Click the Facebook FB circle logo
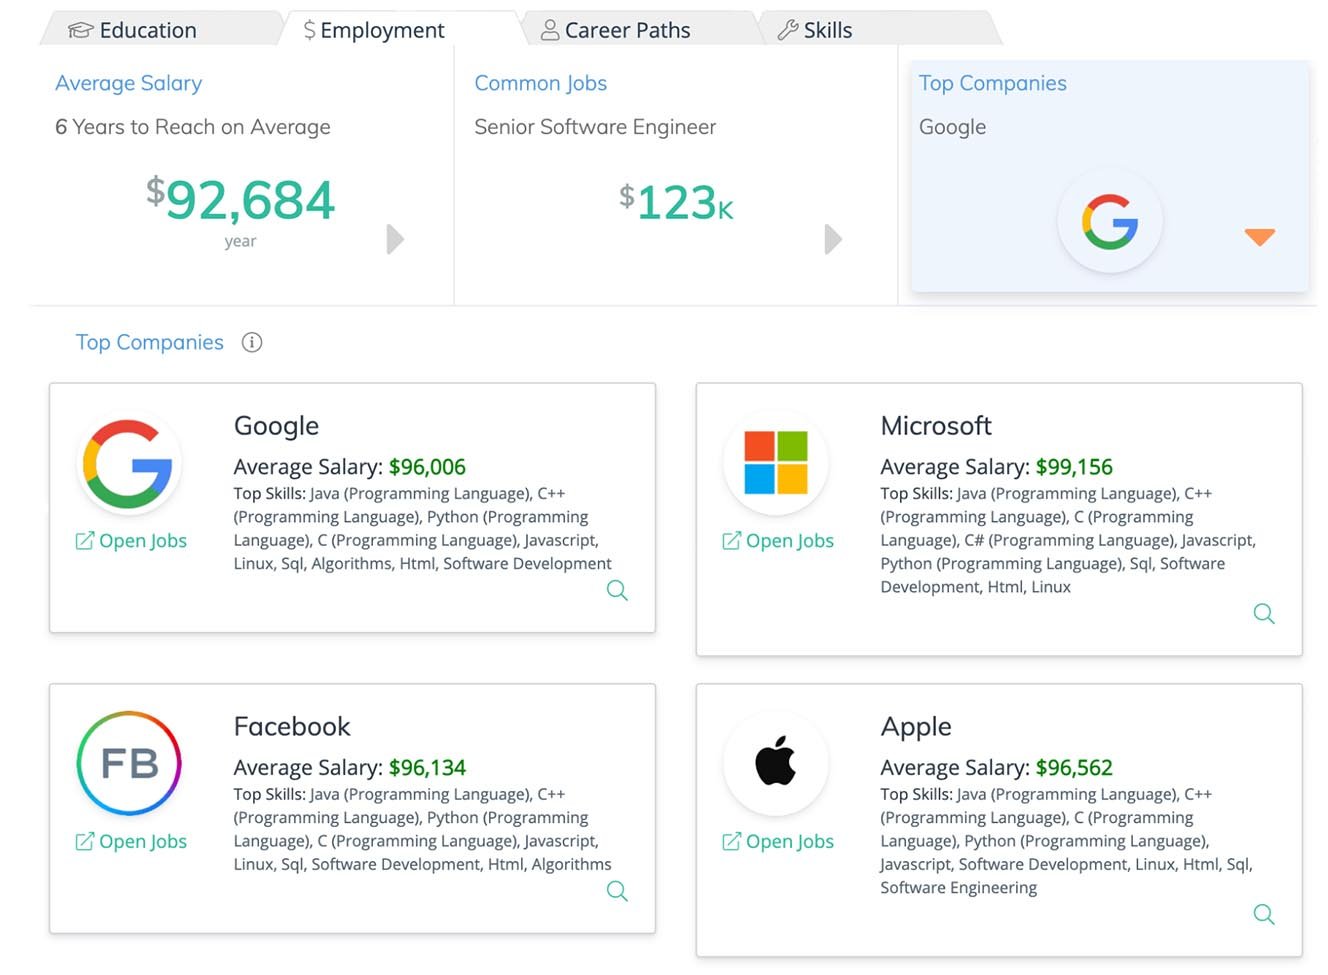The width and height of the screenshot is (1328, 975). tap(128, 763)
